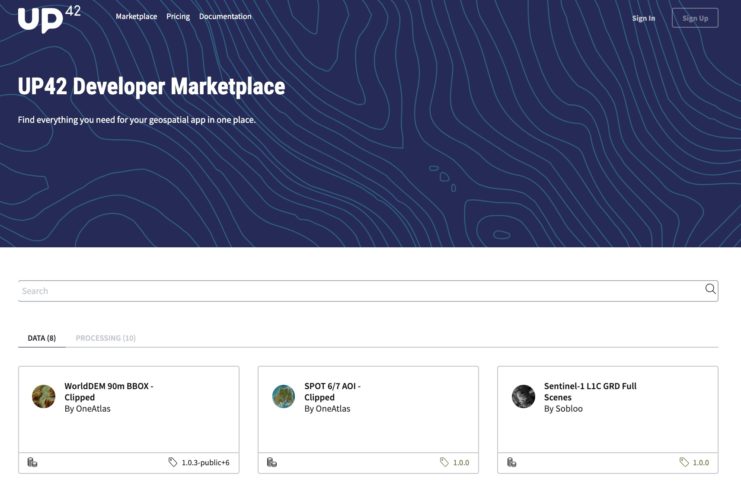Click the Sign Up button
The height and width of the screenshot is (486, 741).
(695, 18)
